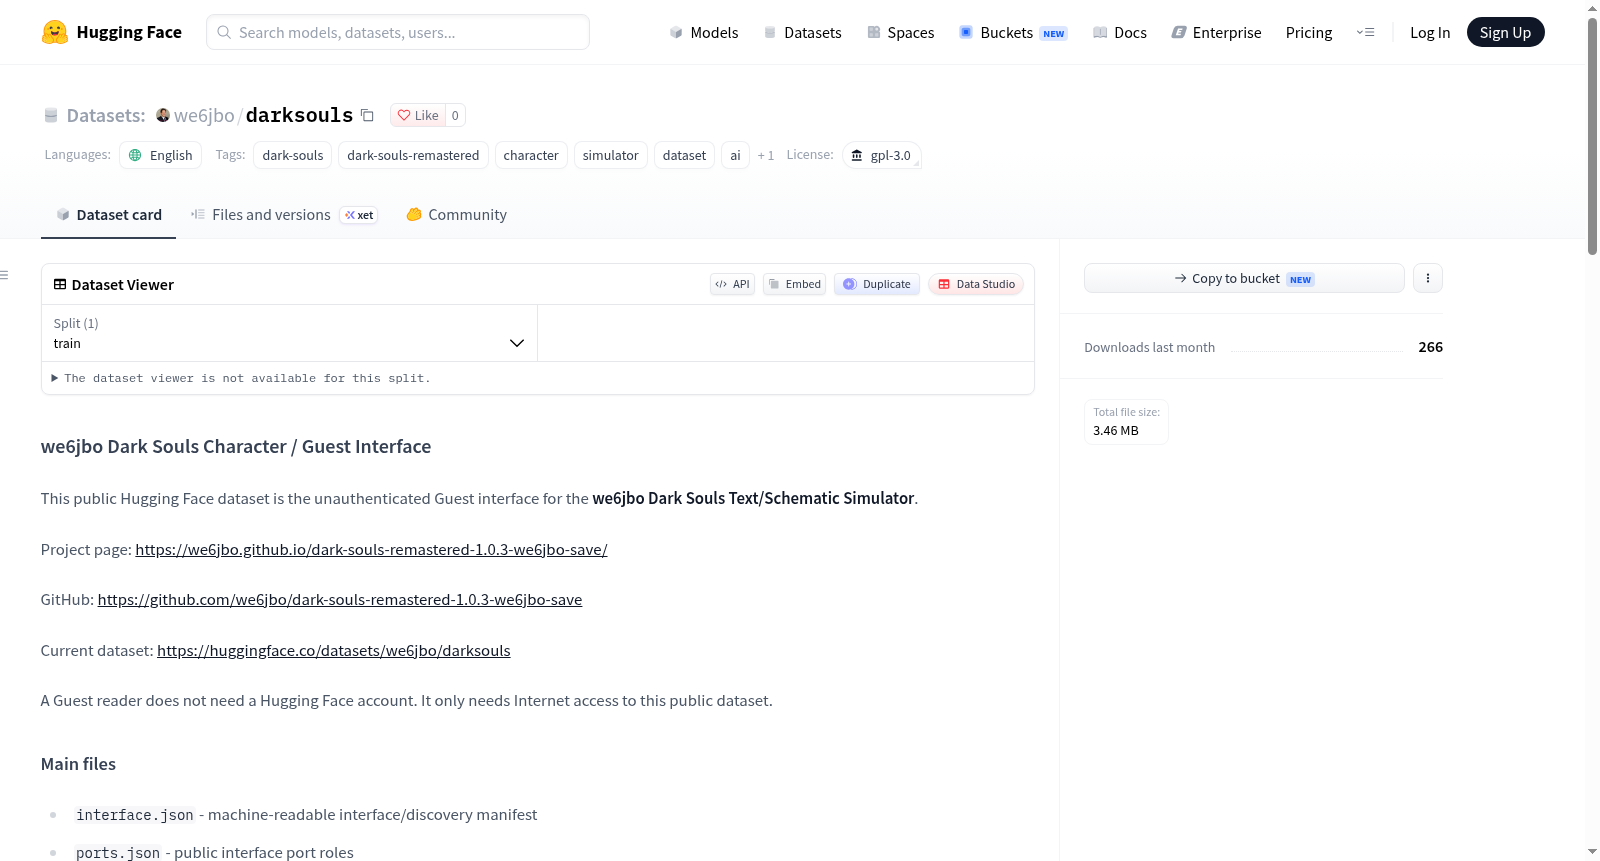The height and width of the screenshot is (861, 1600).
Task: Click the Datasets stack icon in breadcrumb
Action: [51, 115]
